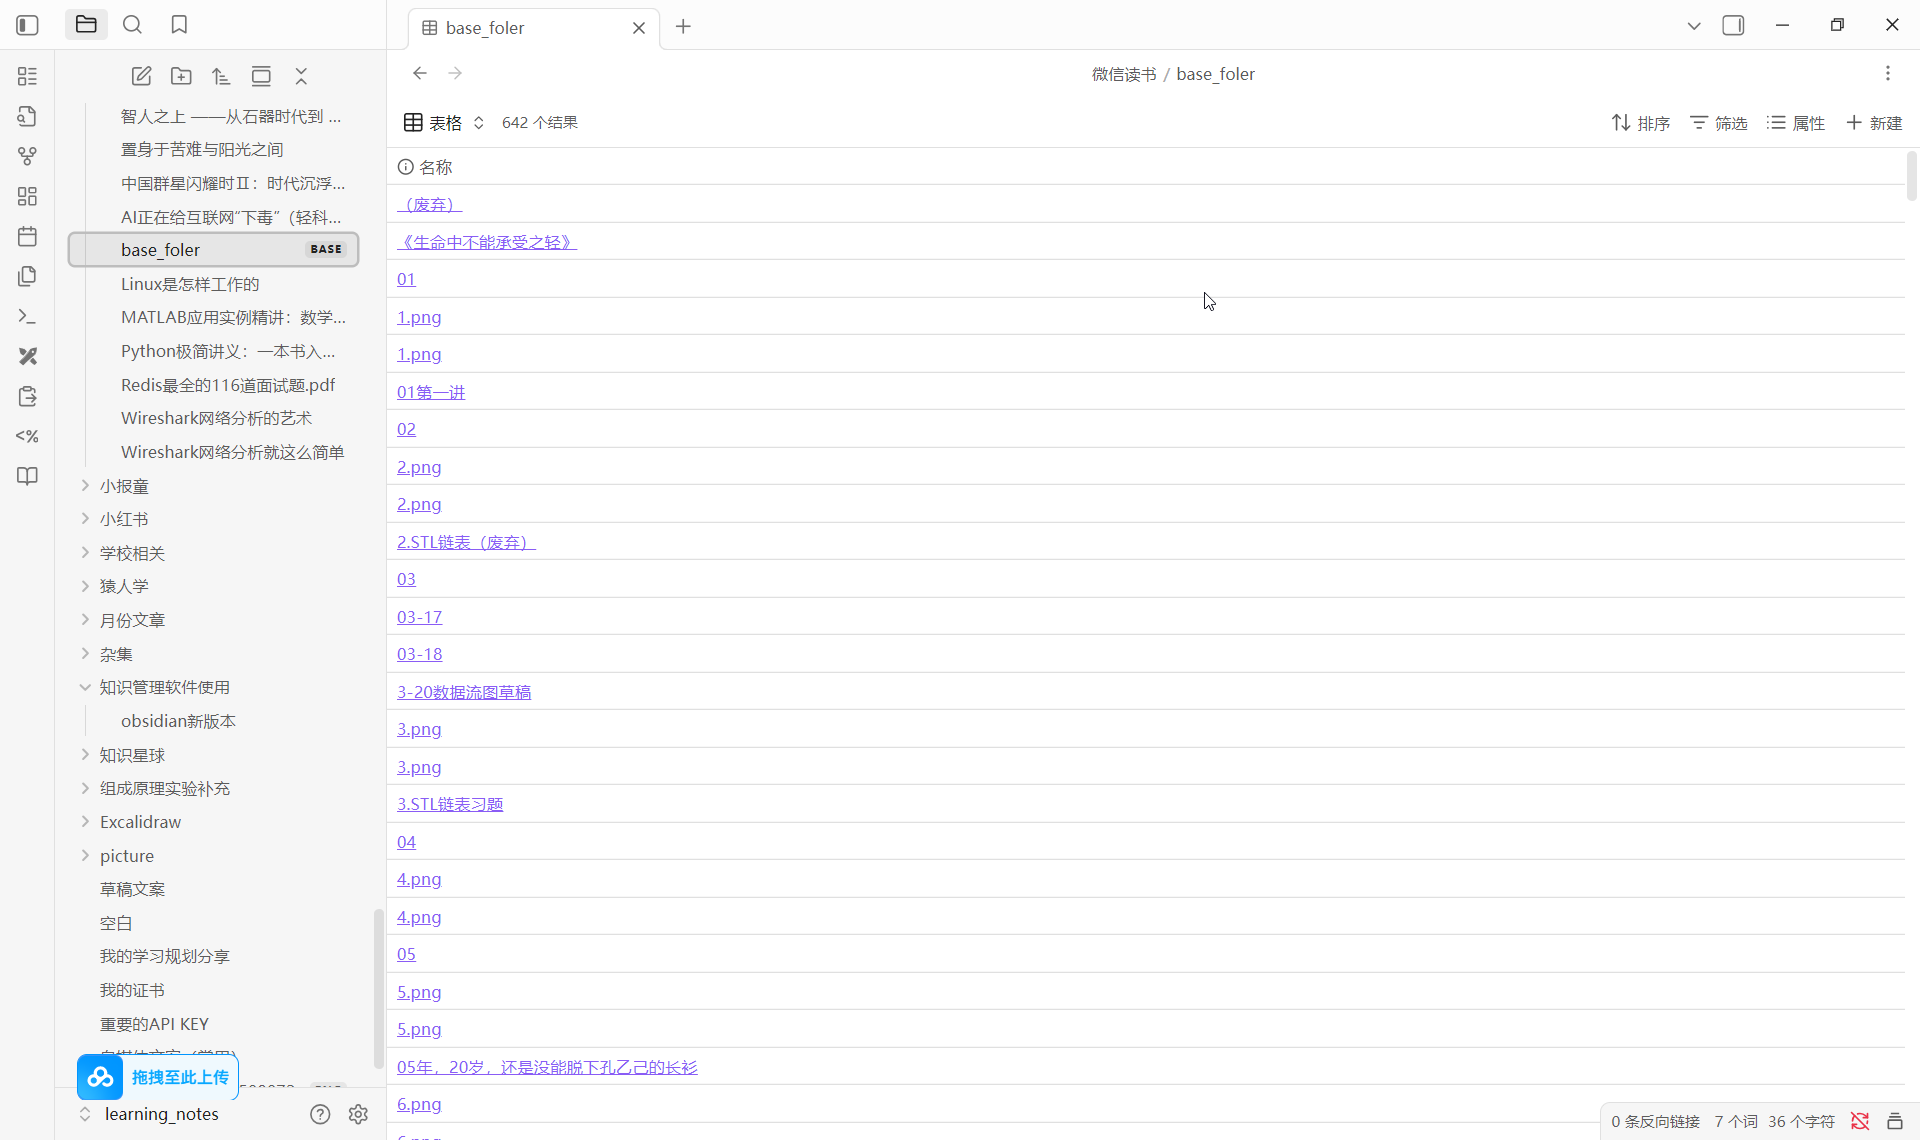The height and width of the screenshot is (1140, 1920).
Task: Open the search panel icon
Action: coord(132,25)
